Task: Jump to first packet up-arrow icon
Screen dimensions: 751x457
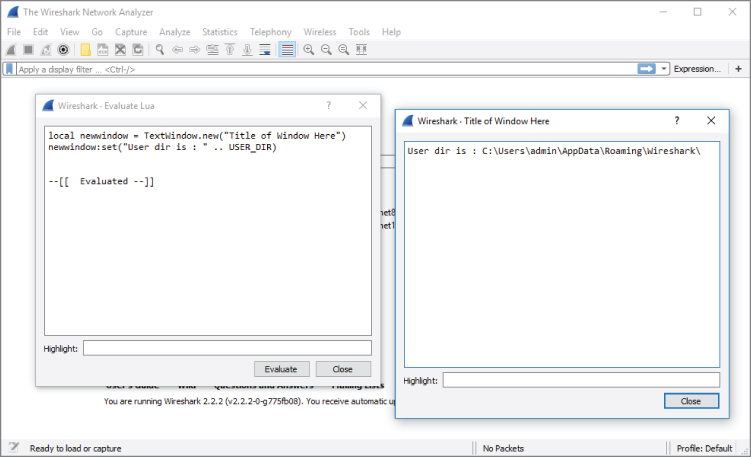Action: tap(230, 49)
